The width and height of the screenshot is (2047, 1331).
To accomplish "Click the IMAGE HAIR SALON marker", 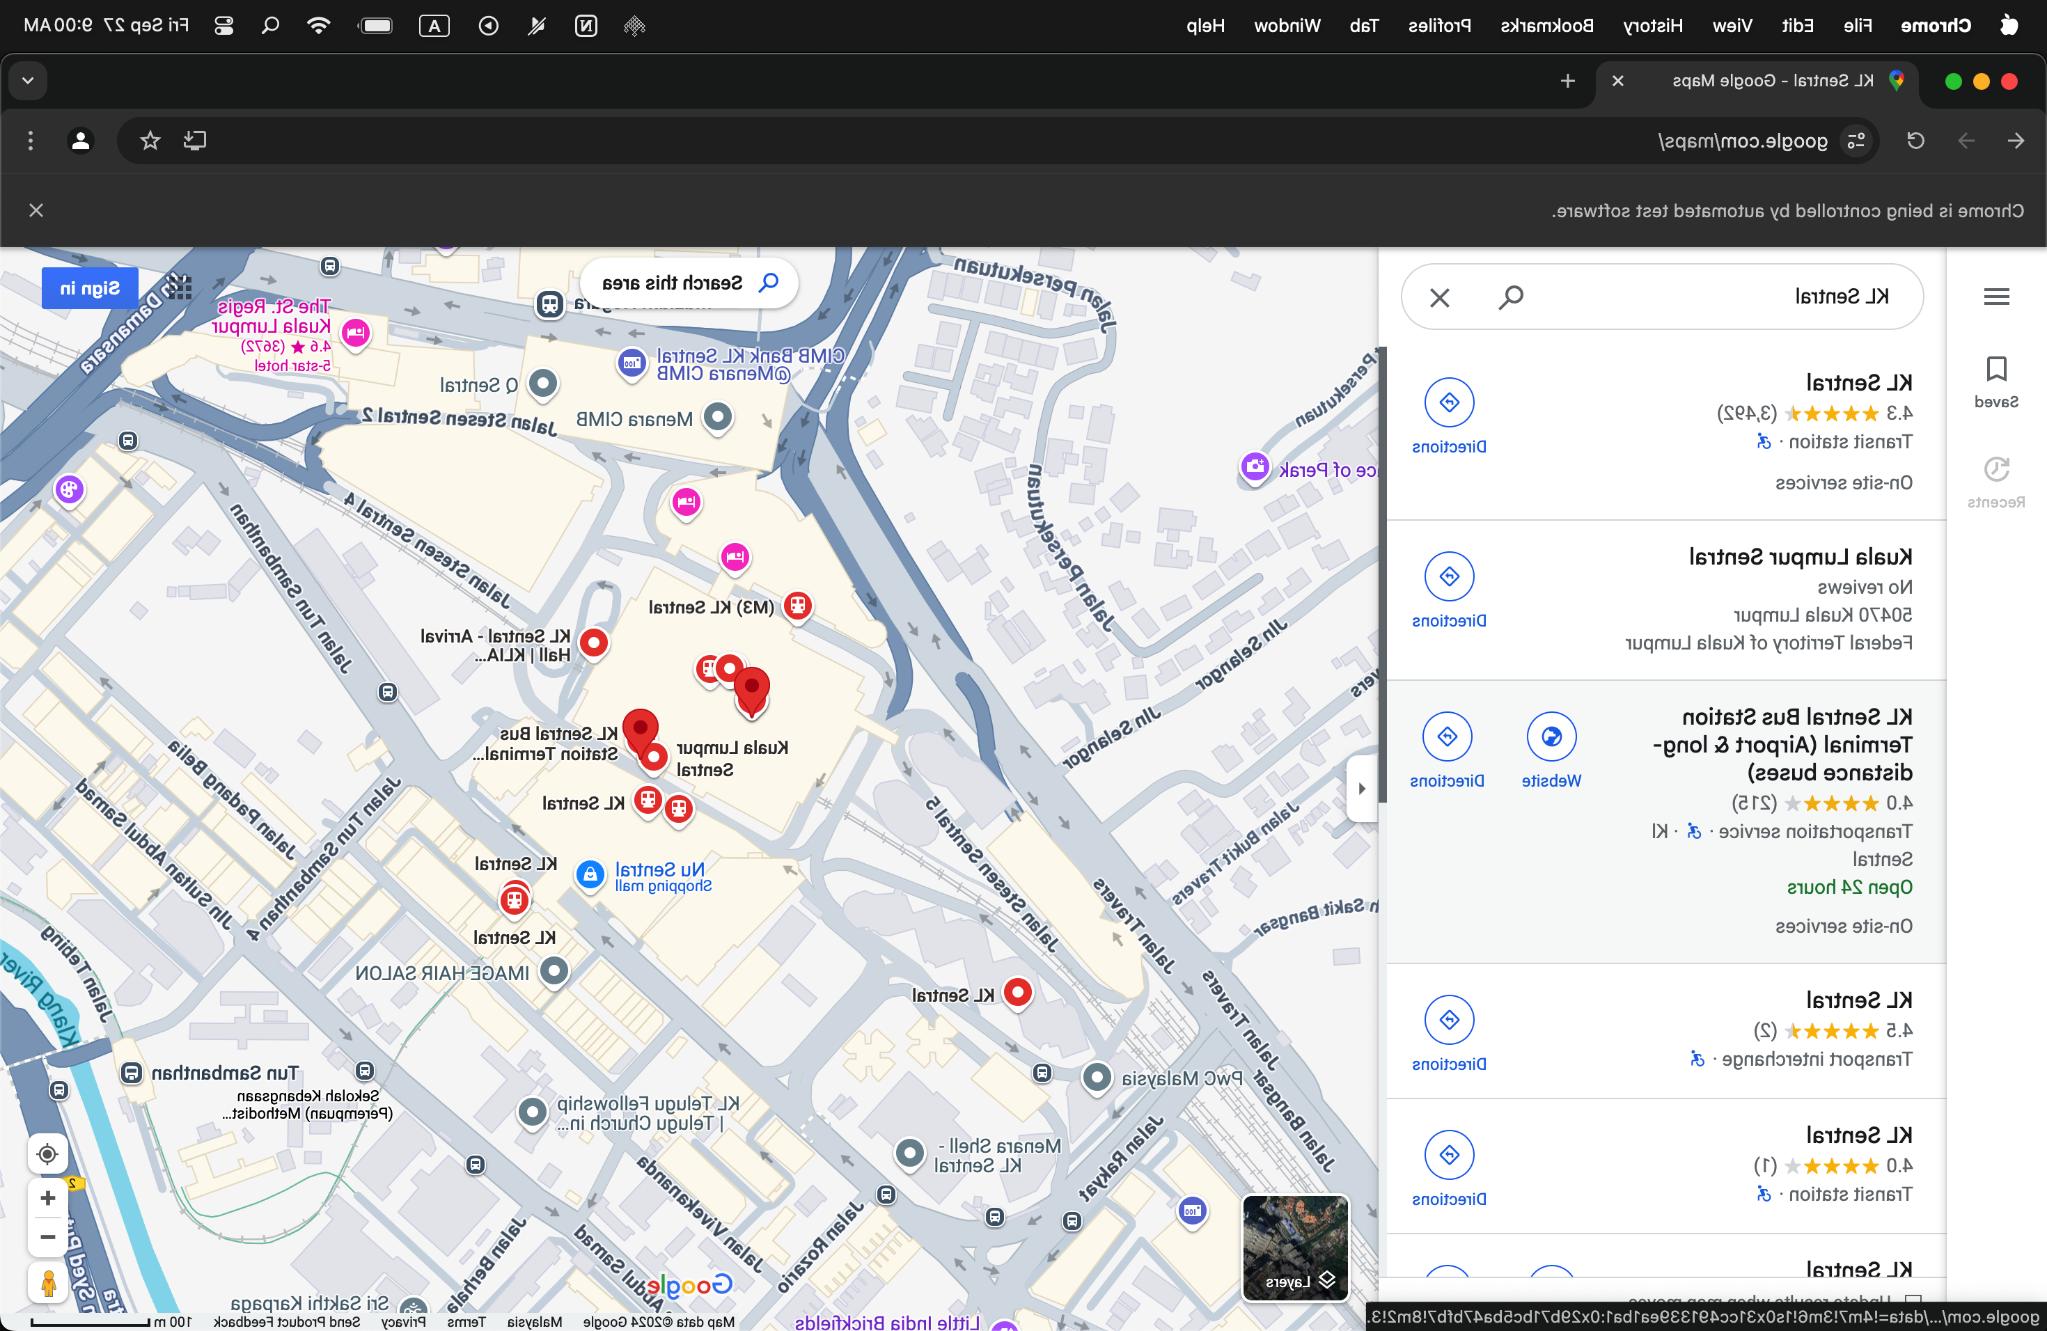I will tap(554, 970).
